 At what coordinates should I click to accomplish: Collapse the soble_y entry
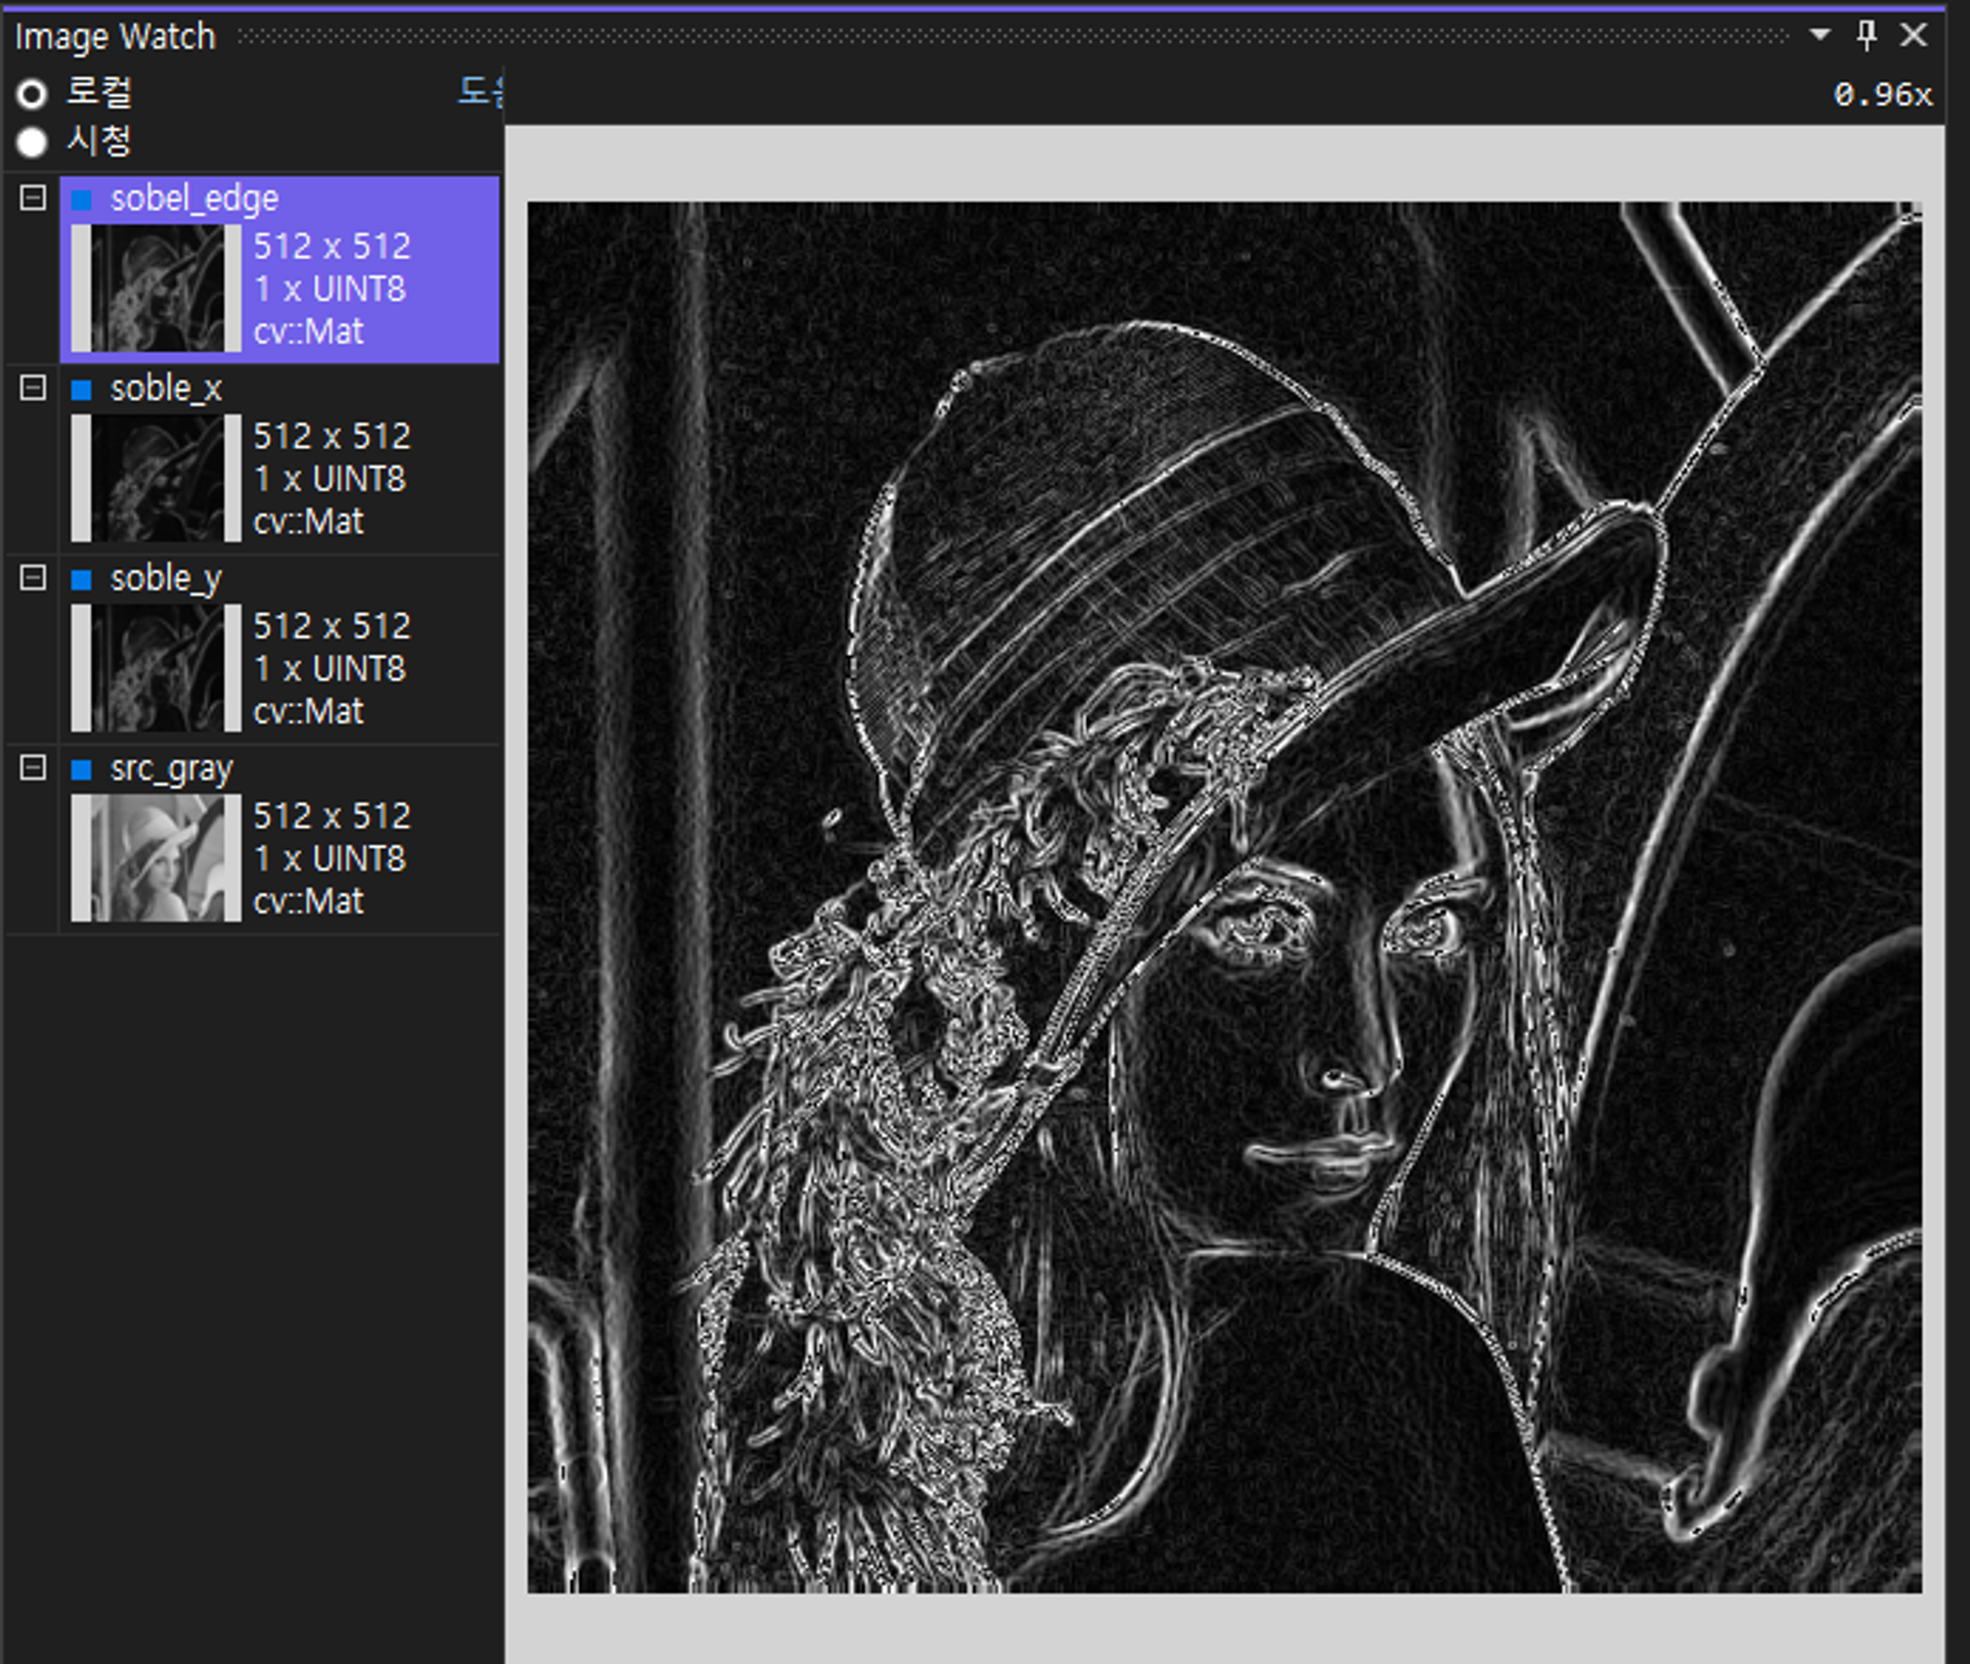(33, 578)
